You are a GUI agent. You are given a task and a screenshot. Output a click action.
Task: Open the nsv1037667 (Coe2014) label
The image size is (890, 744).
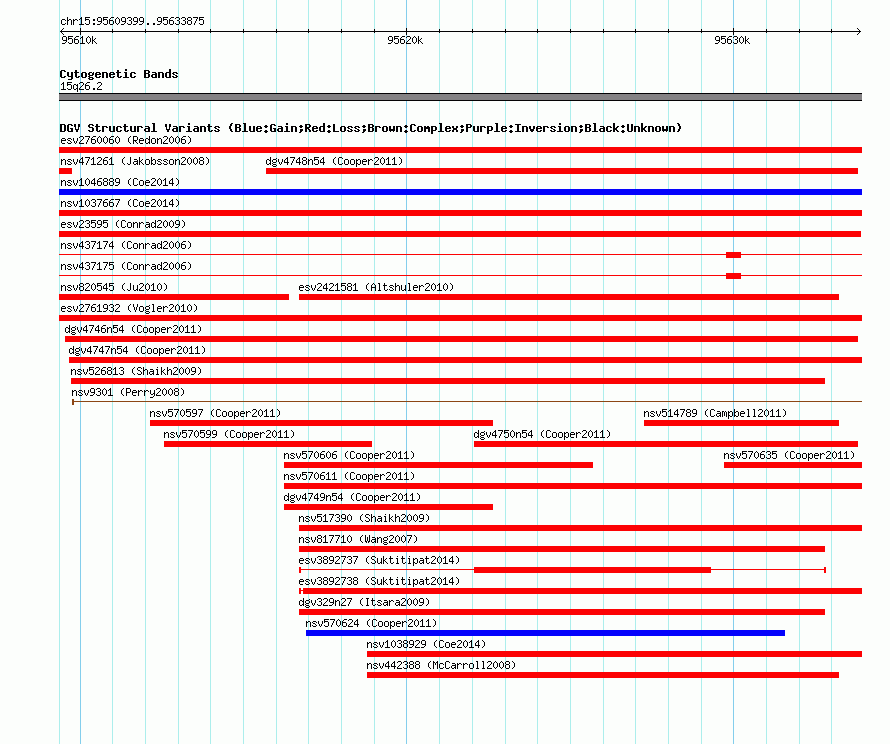click(x=120, y=203)
